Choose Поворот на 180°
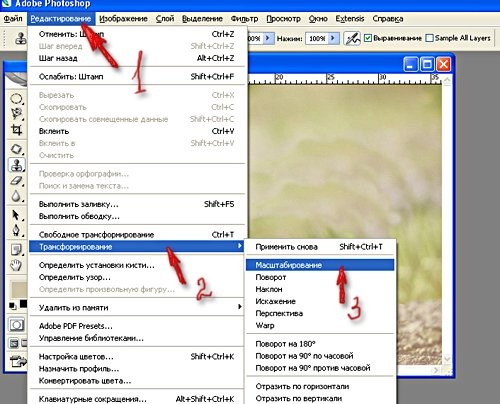The image size is (500, 404). tap(320, 344)
